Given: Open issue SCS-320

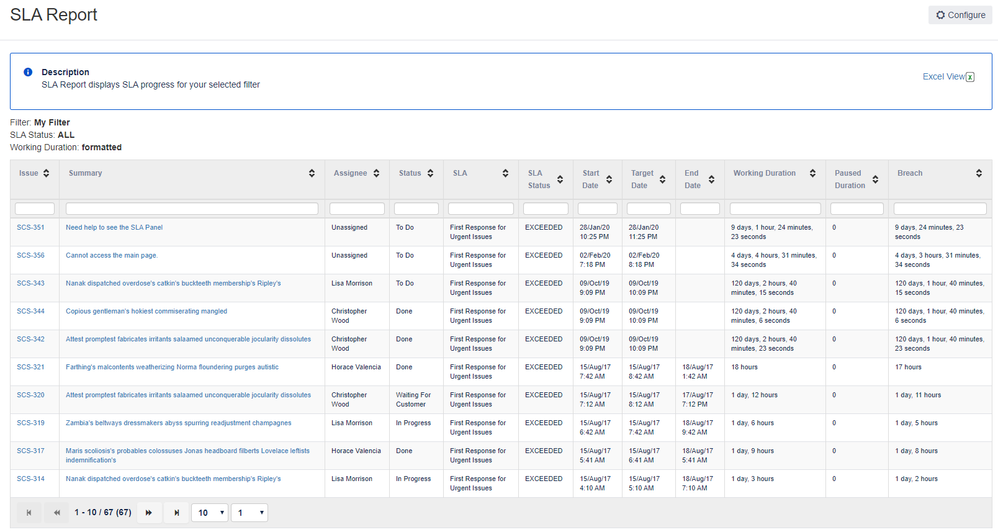Looking at the screenshot, I should (31, 395).
